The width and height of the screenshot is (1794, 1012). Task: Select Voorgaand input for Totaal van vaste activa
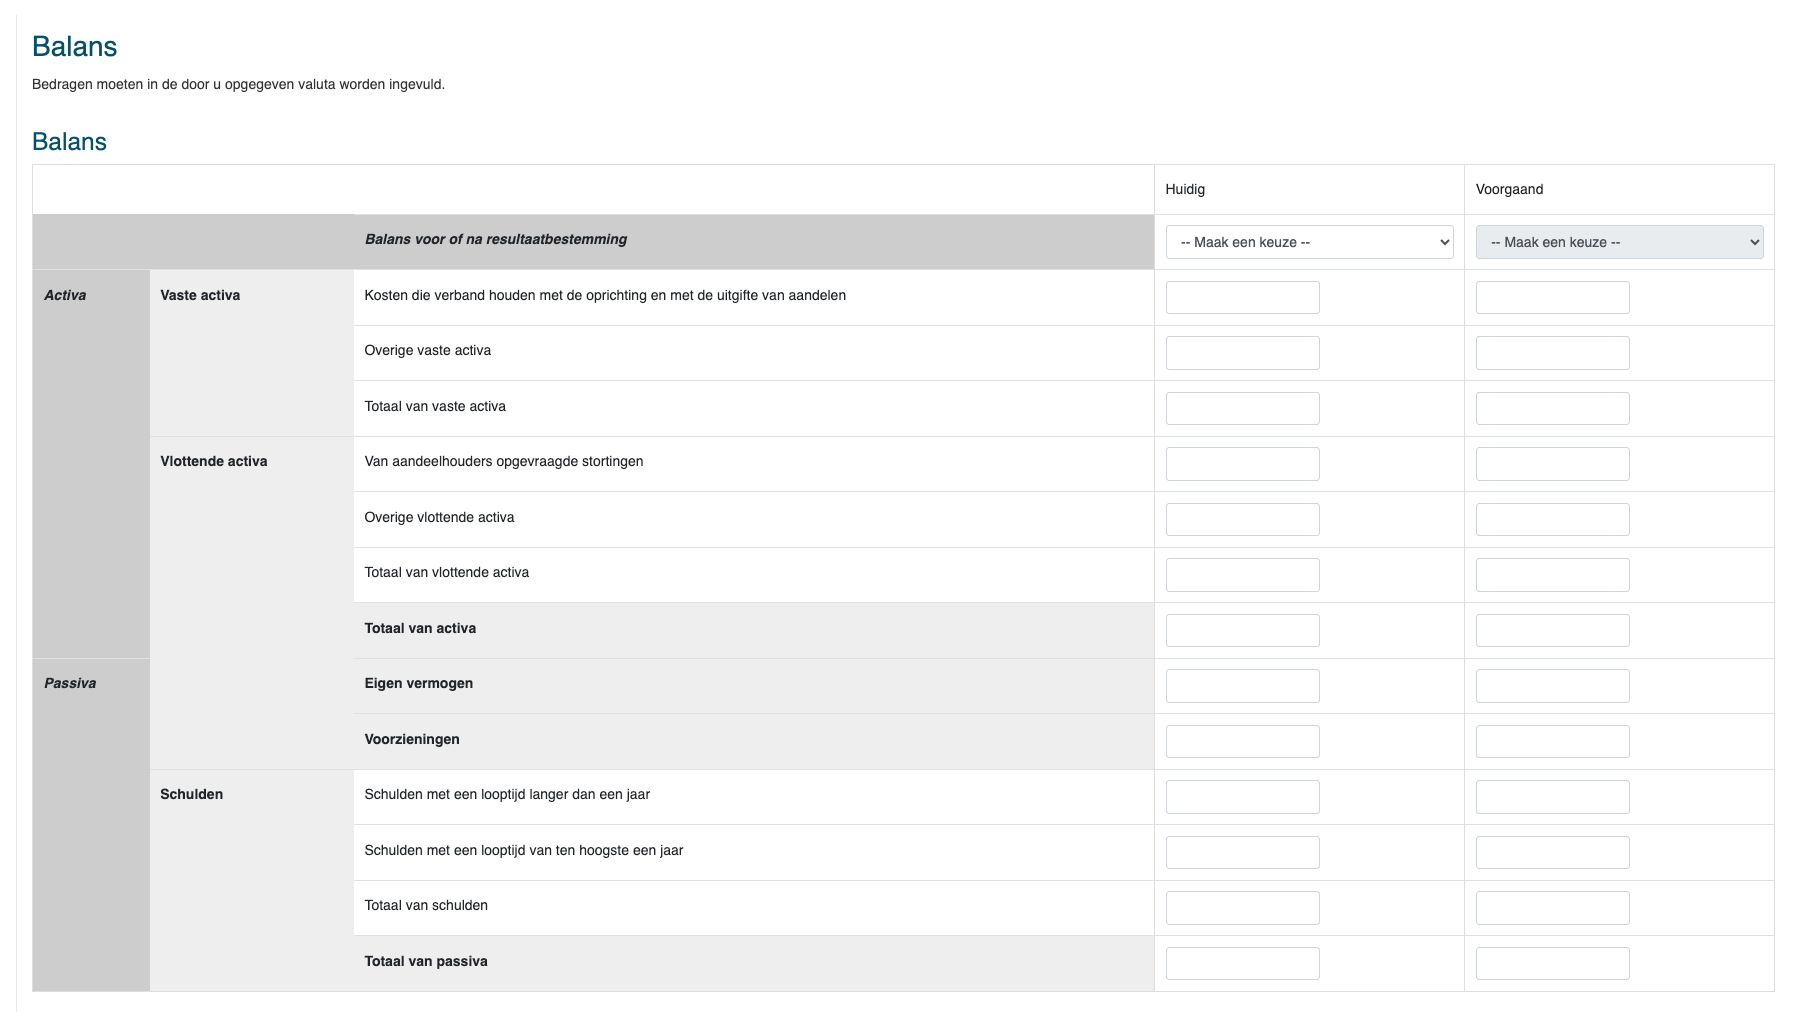click(1552, 408)
